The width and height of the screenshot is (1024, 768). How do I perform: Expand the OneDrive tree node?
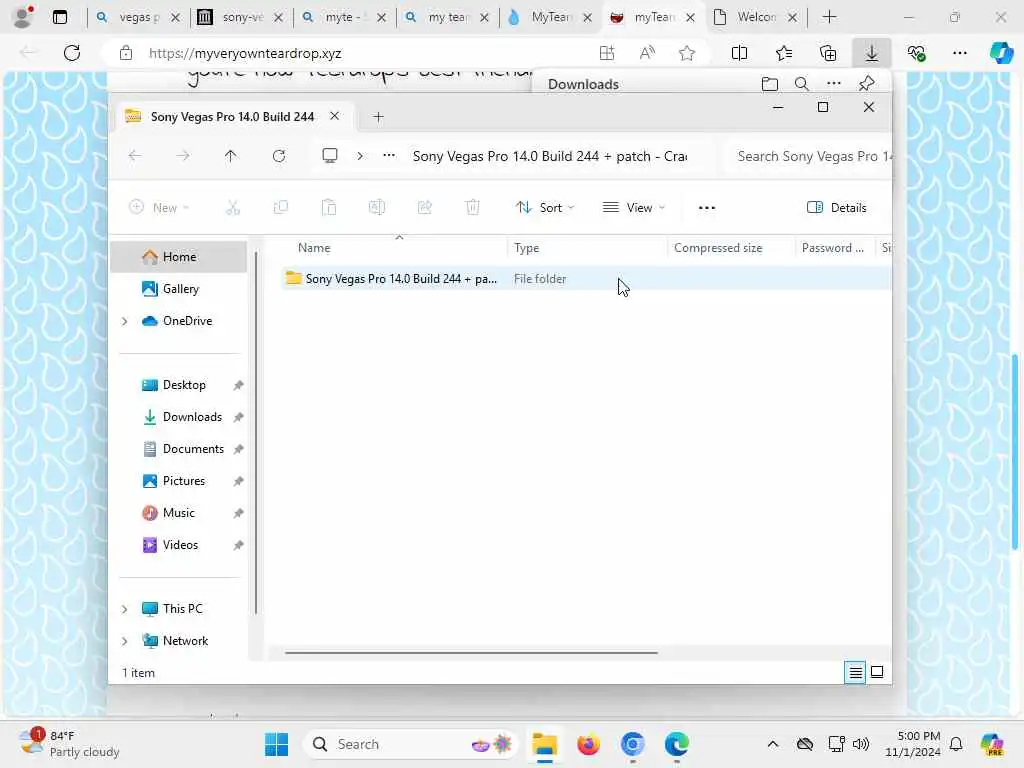[x=125, y=321]
